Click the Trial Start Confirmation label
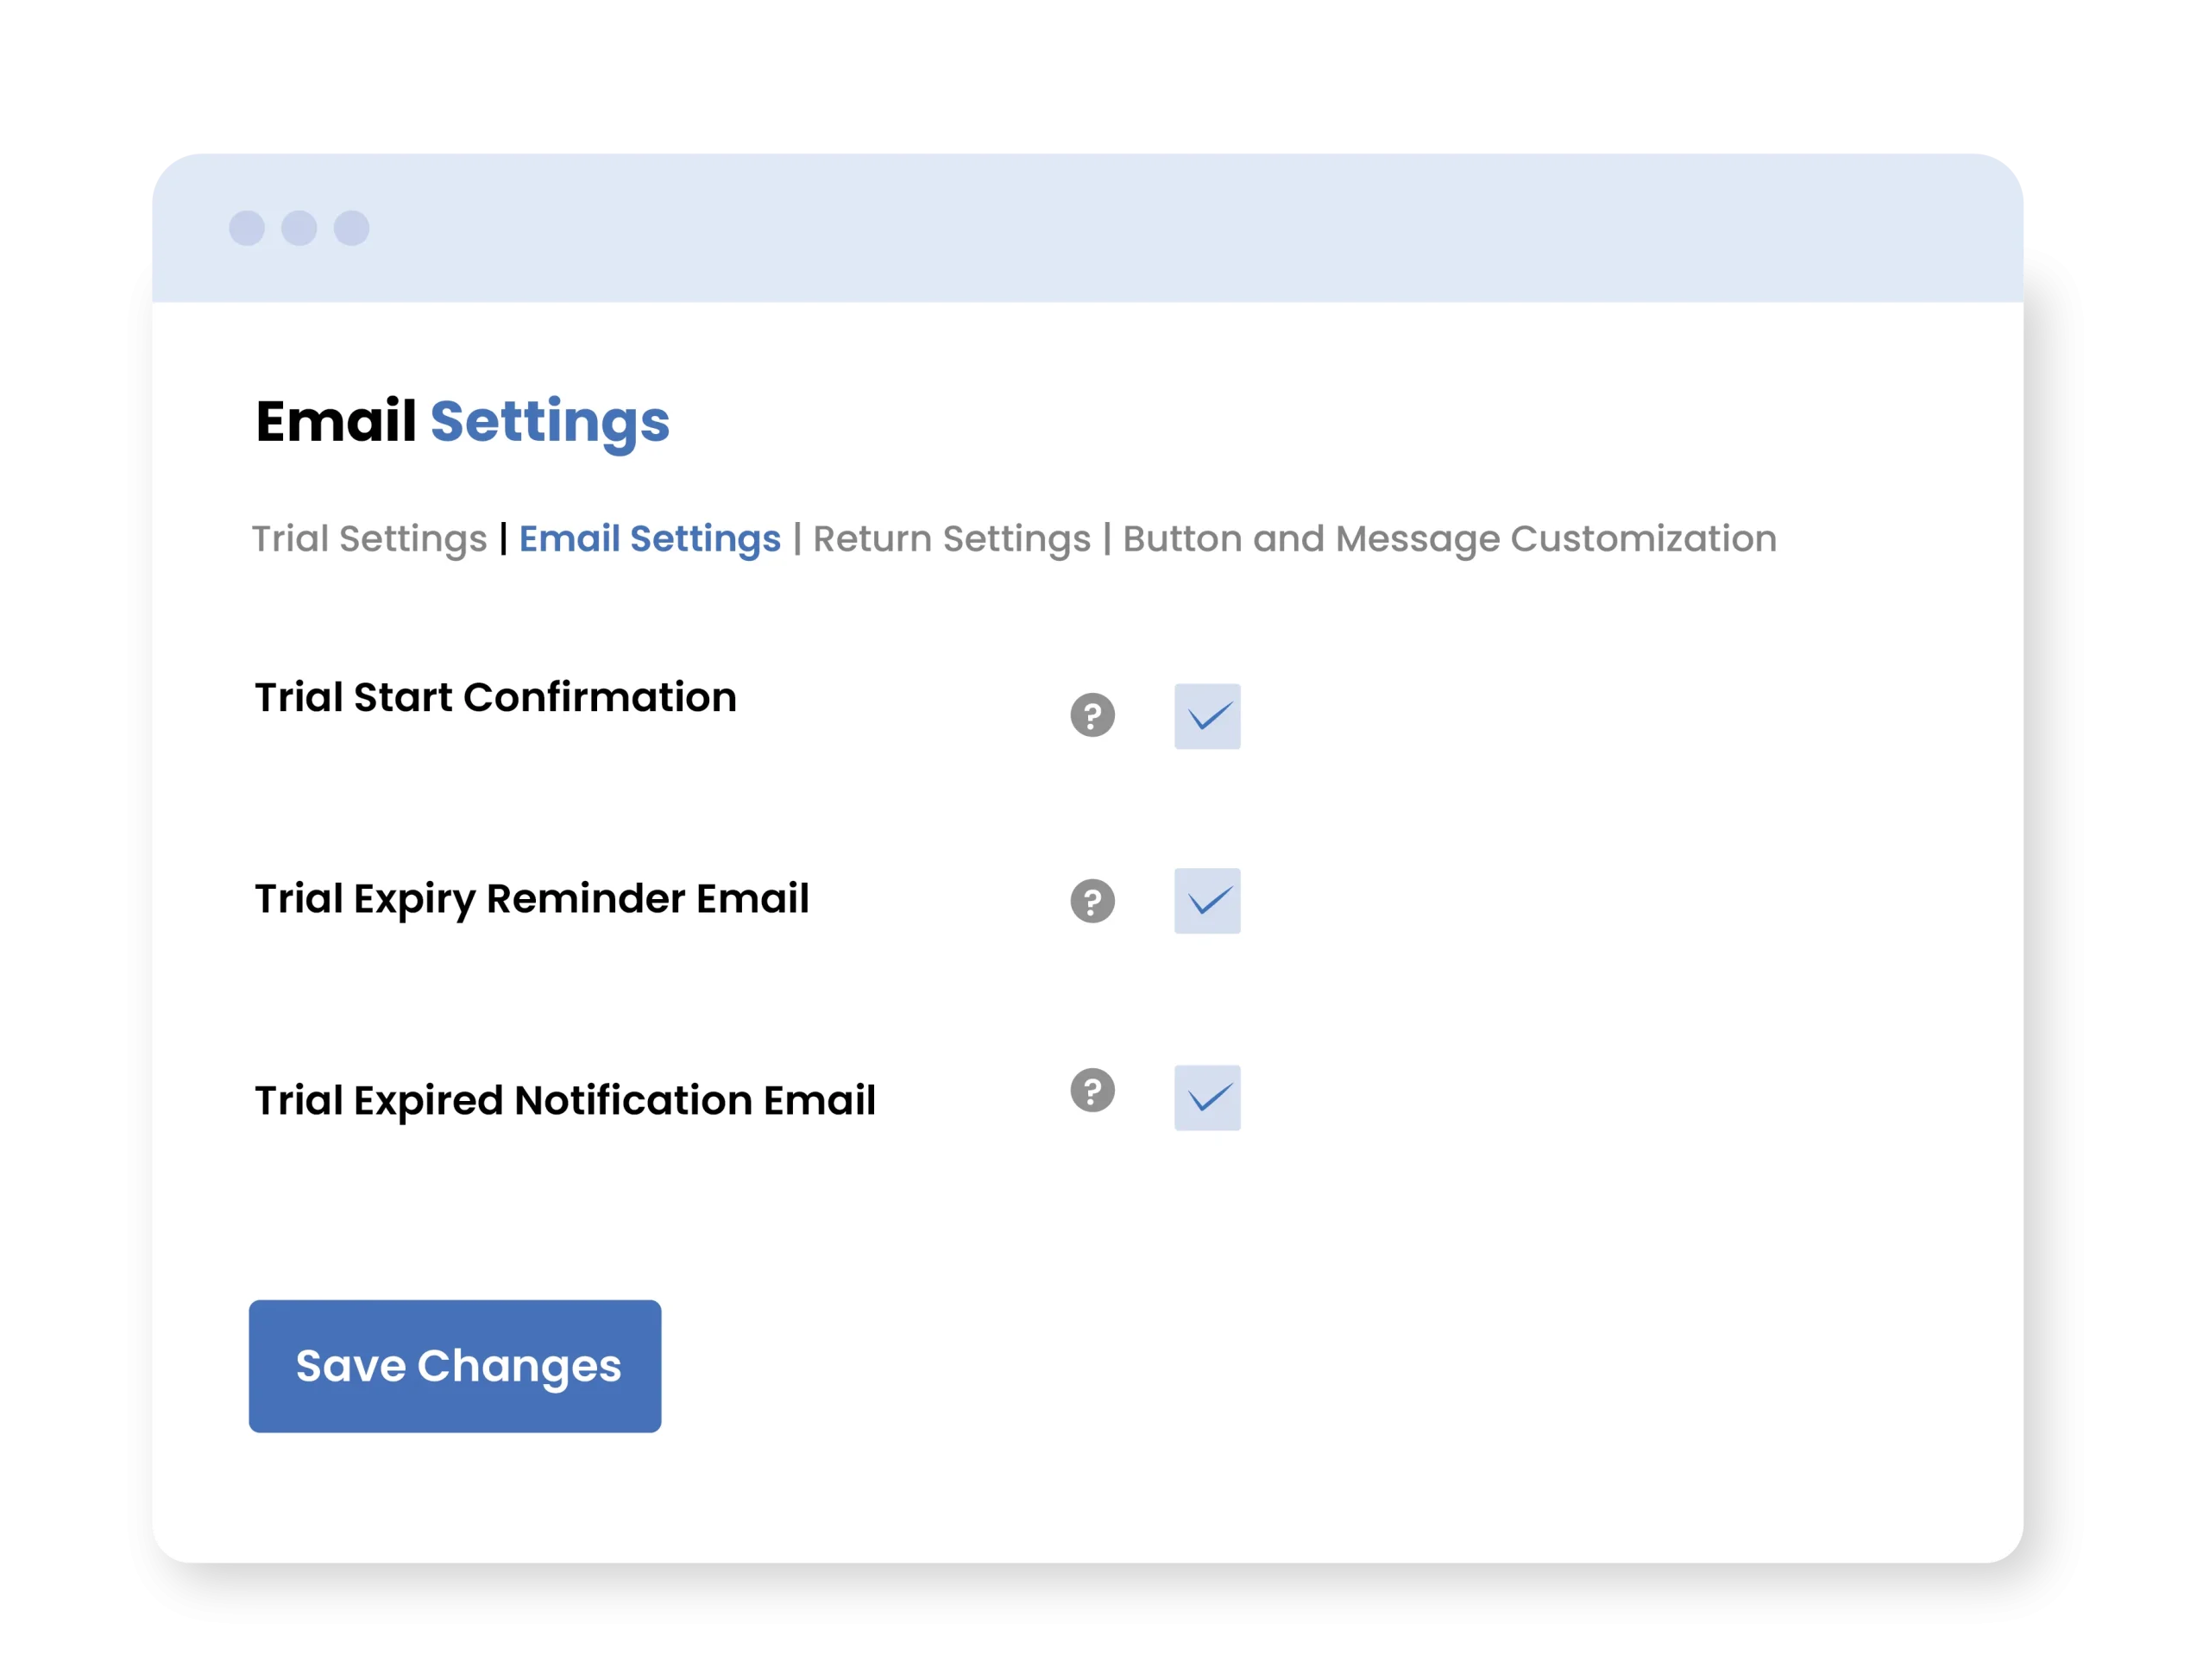Image resolution: width=2209 pixels, height=1680 pixels. (495, 697)
